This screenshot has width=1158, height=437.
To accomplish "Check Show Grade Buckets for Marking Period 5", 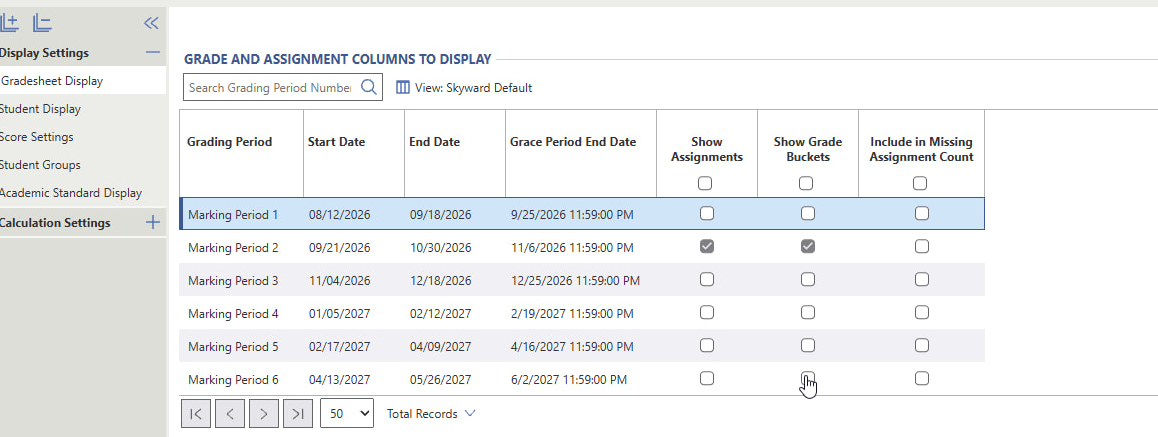I will click(x=808, y=345).
